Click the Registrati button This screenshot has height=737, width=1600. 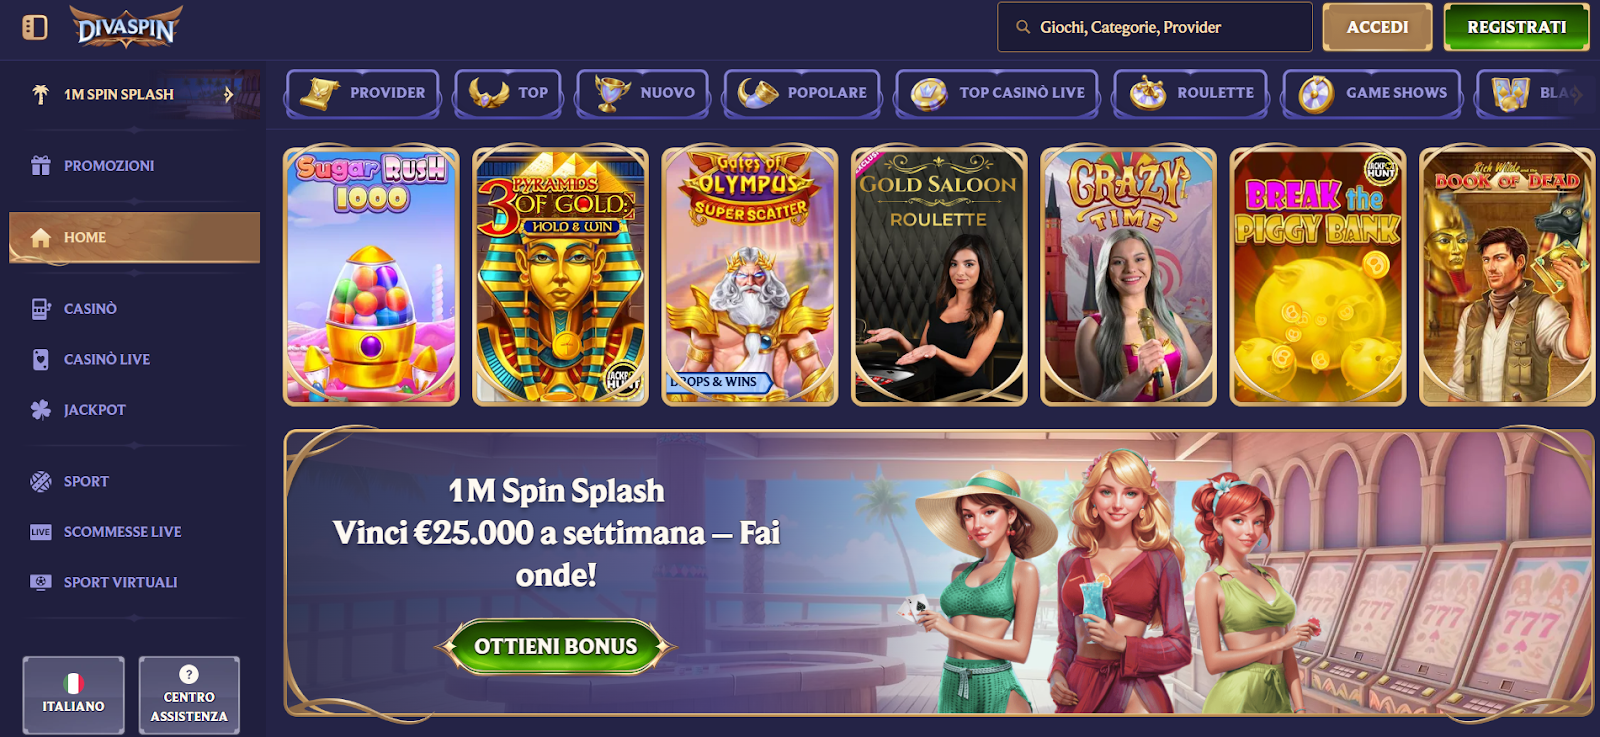click(1516, 27)
